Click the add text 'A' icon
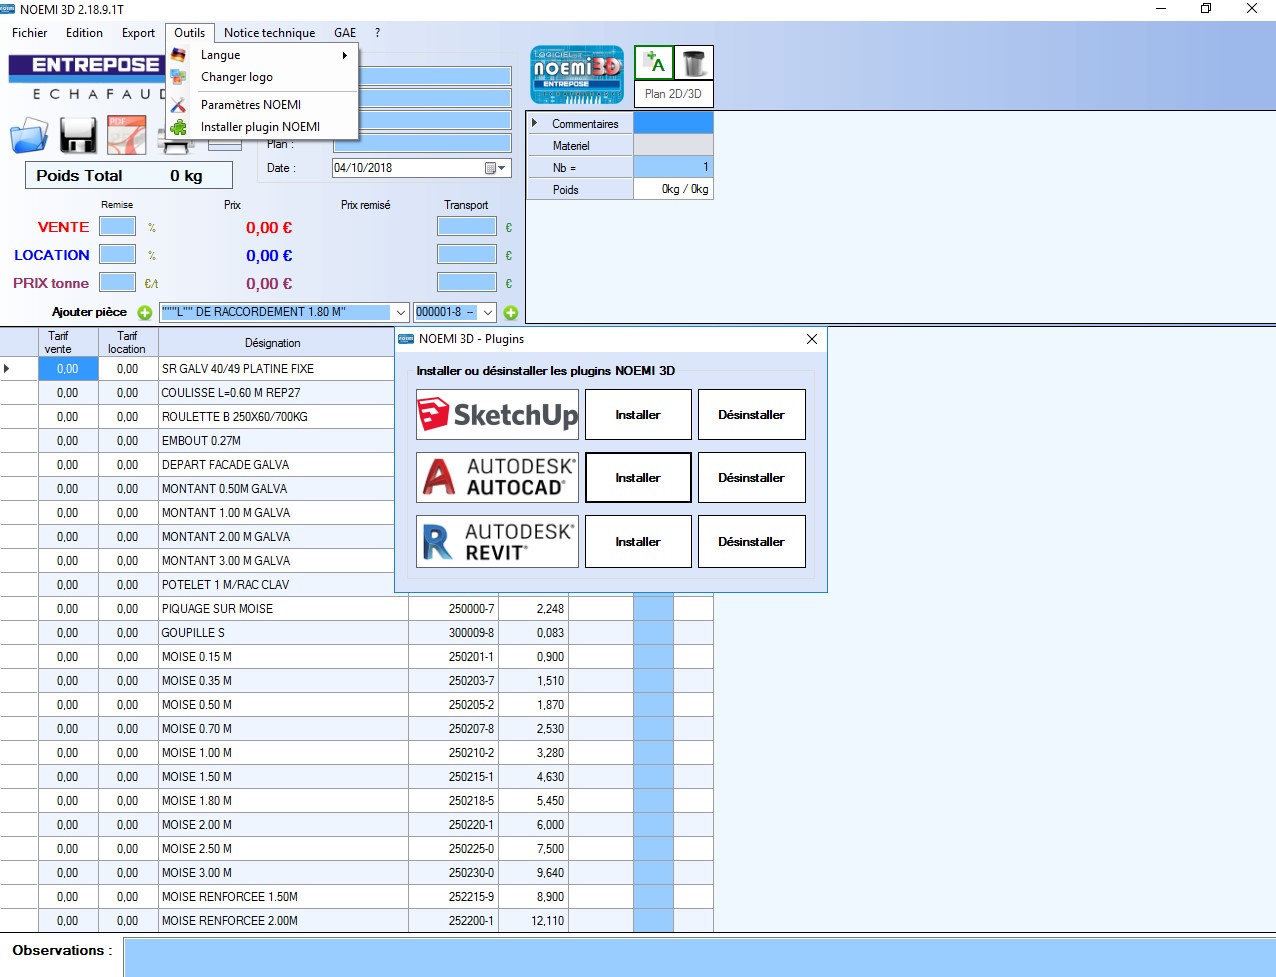The image size is (1276, 977). [654, 63]
